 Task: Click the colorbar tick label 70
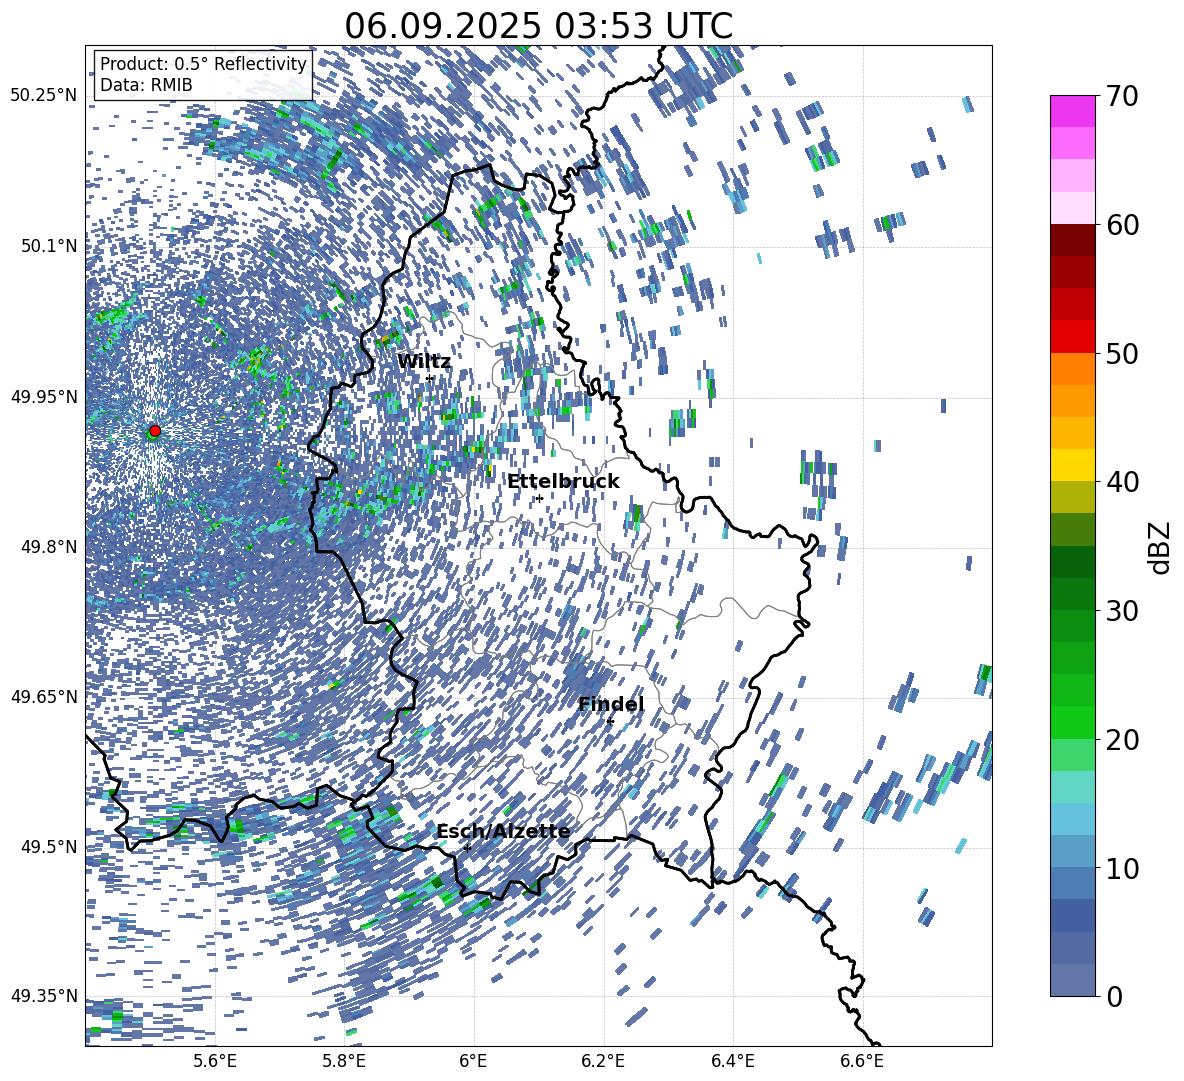(x=1122, y=97)
